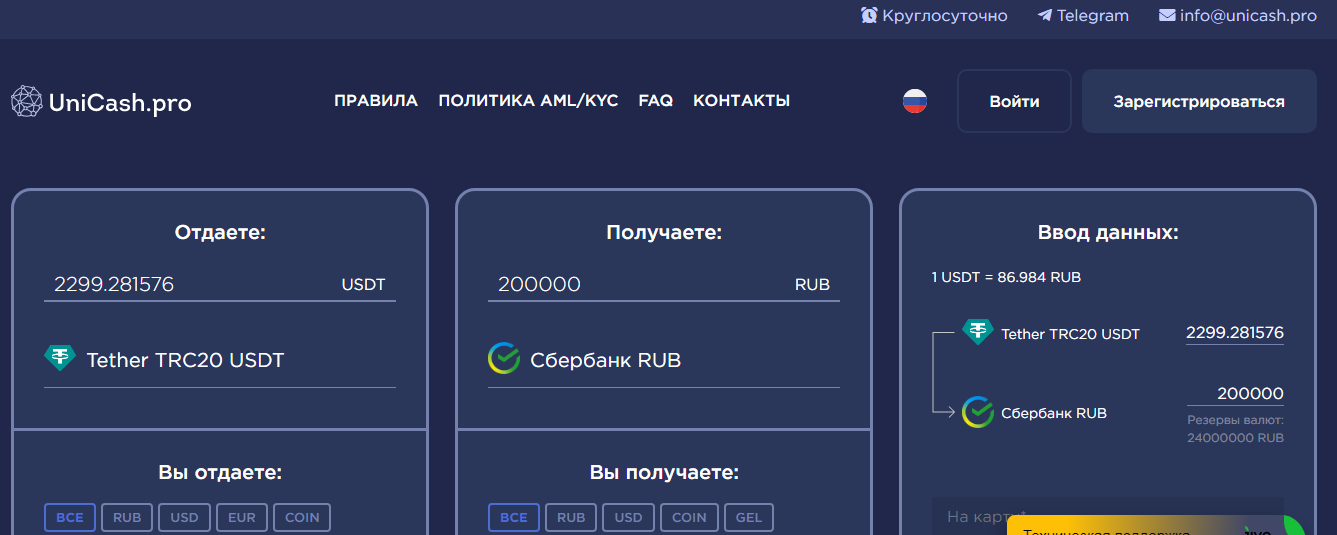The image size is (1337, 535).
Task: Select RUB filter under Вы получаете
Action: click(x=571, y=517)
